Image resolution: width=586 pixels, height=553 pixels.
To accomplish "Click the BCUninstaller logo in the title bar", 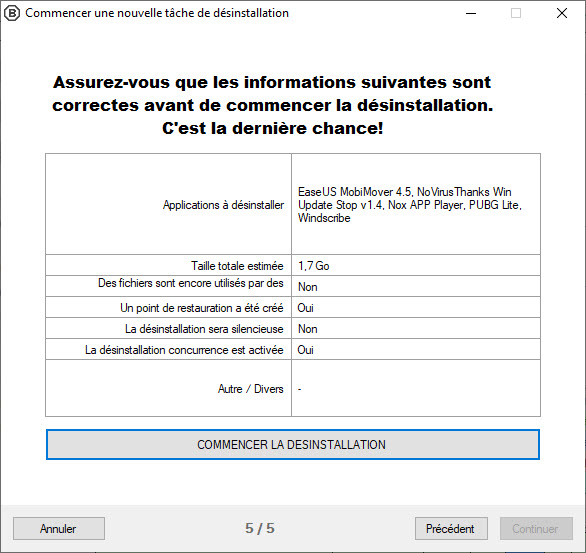I will [12, 13].
